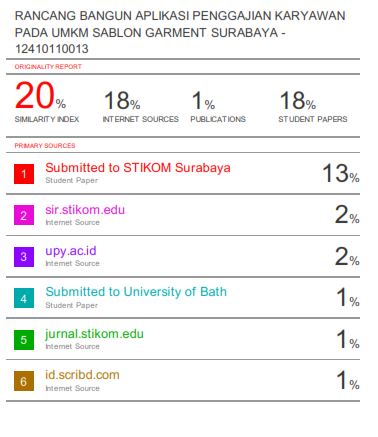Image resolution: width=378 pixels, height=437 pixels.
Task: Click the magenta source number 2 box
Action: pos(24,215)
